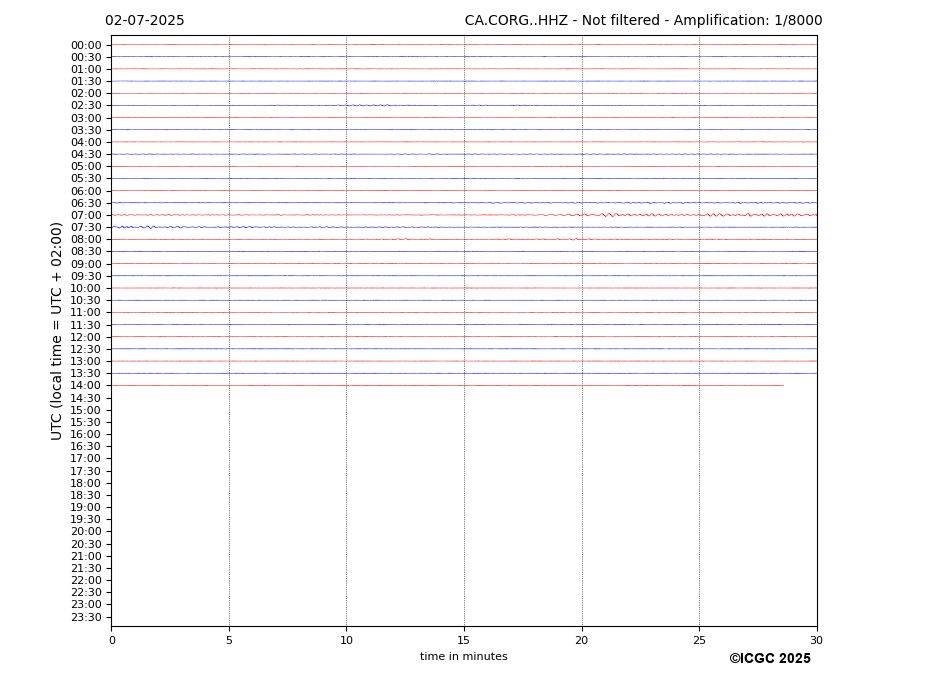Click the x-axis tick label 30

coord(816,640)
